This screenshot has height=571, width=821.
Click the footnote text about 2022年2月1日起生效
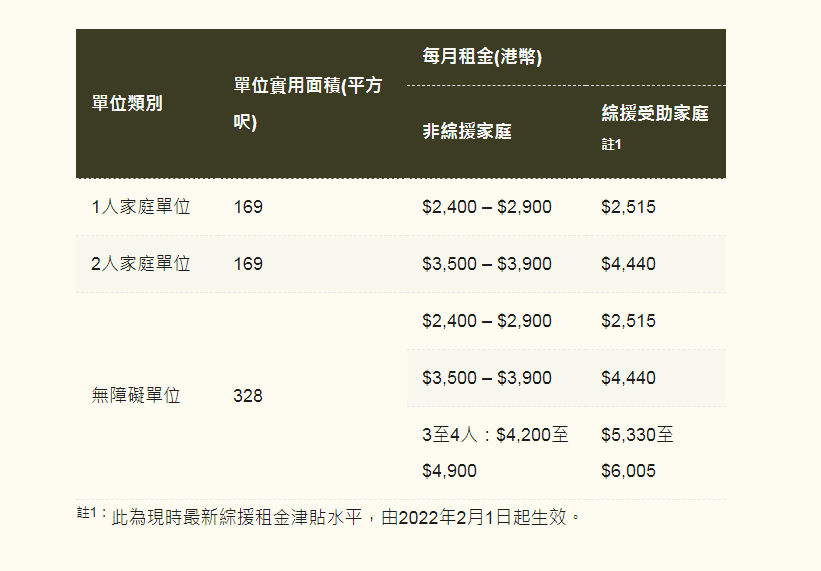tap(346, 518)
